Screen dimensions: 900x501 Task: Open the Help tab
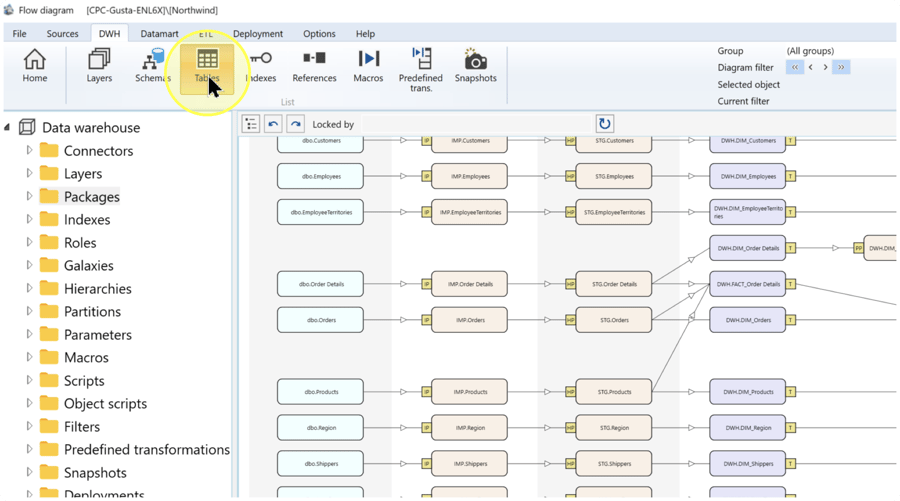point(365,33)
